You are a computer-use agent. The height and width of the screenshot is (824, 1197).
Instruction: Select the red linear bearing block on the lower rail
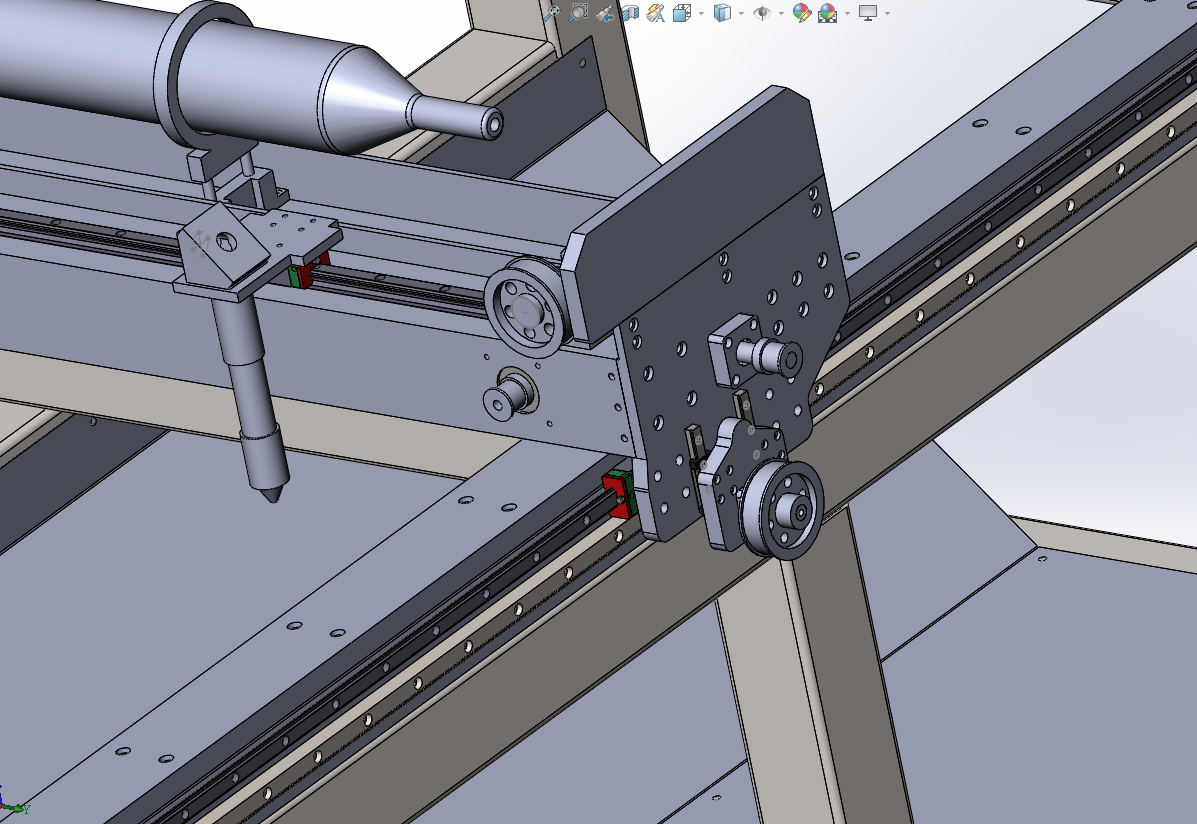click(x=618, y=494)
